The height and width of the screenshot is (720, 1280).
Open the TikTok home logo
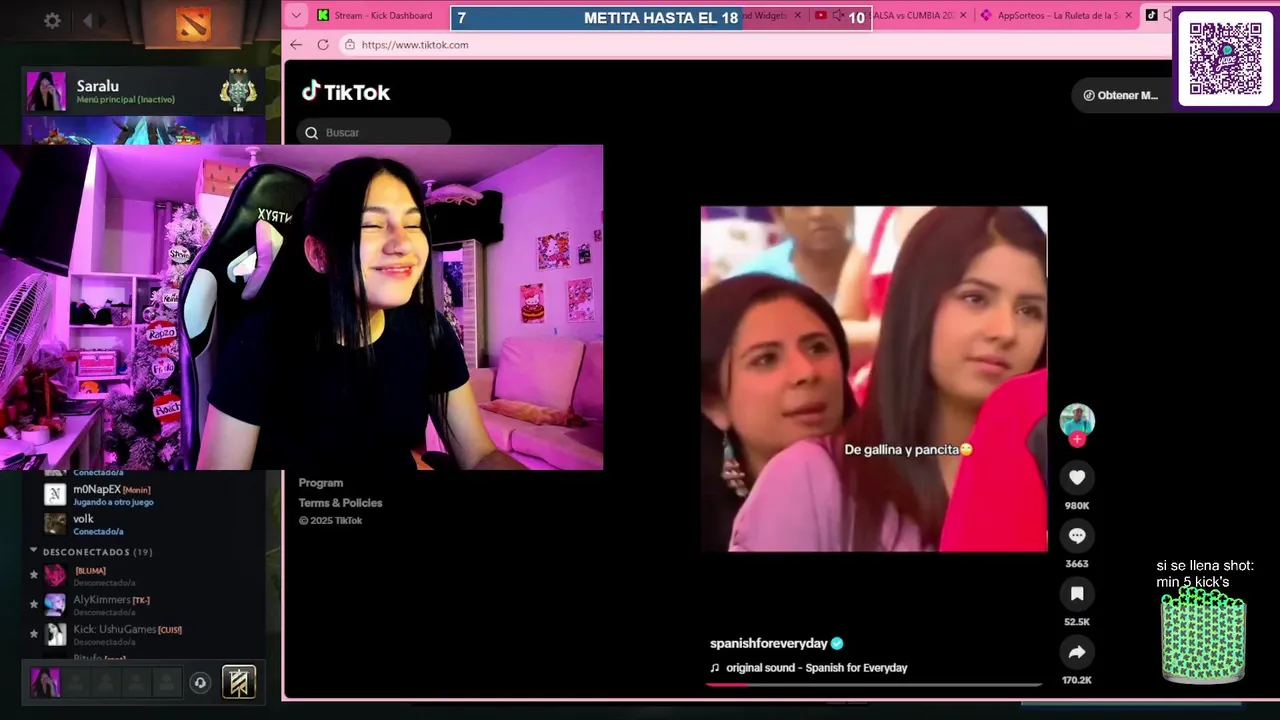[346, 92]
